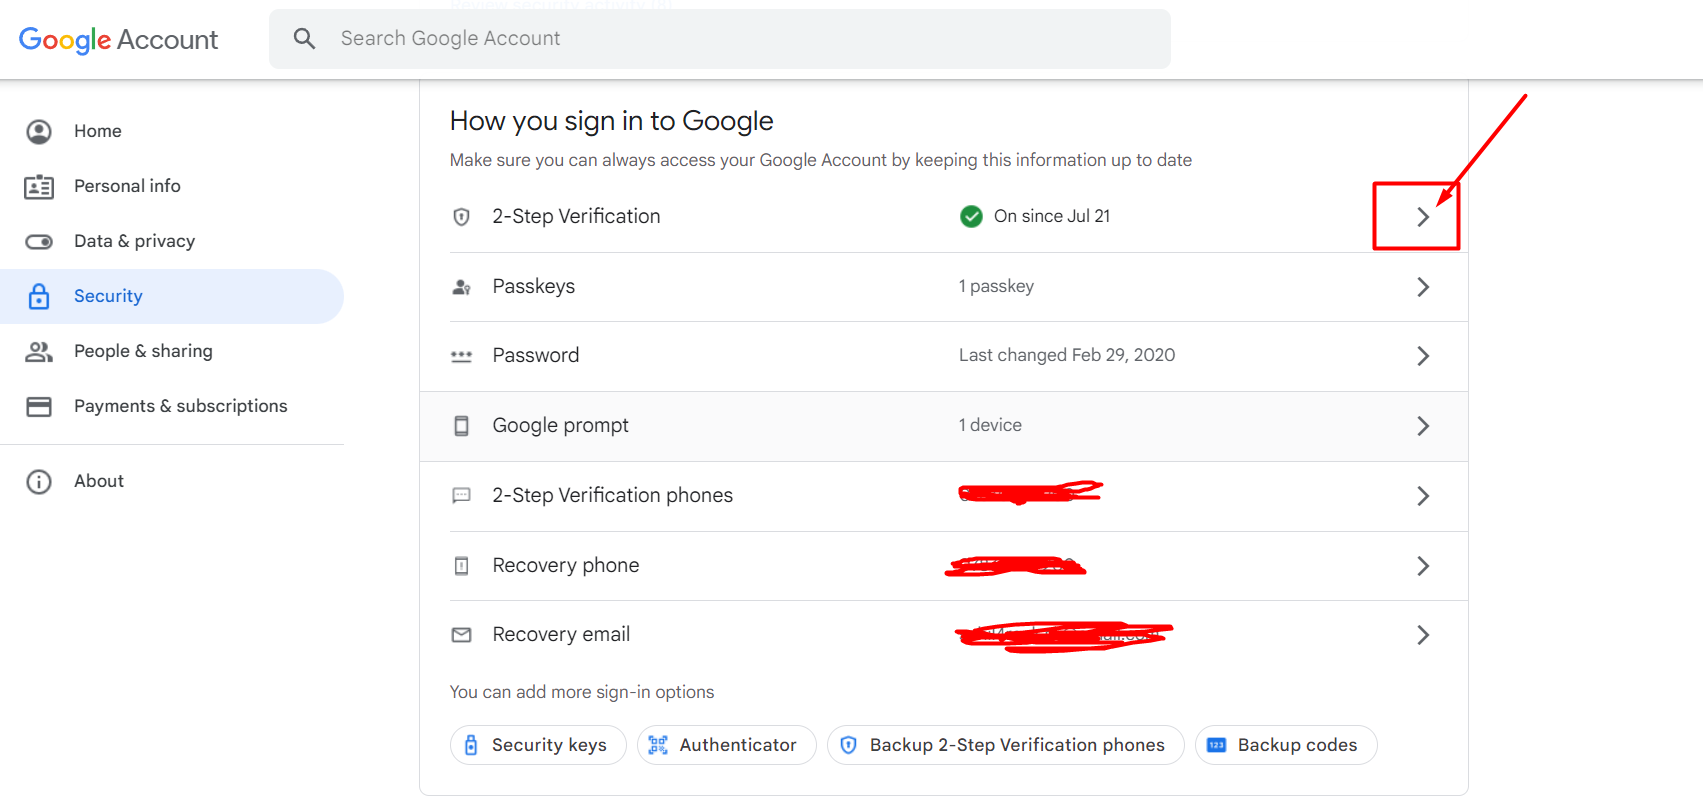This screenshot has width=1703, height=807.
Task: Click the People & sharing icon
Action: [x=39, y=352]
